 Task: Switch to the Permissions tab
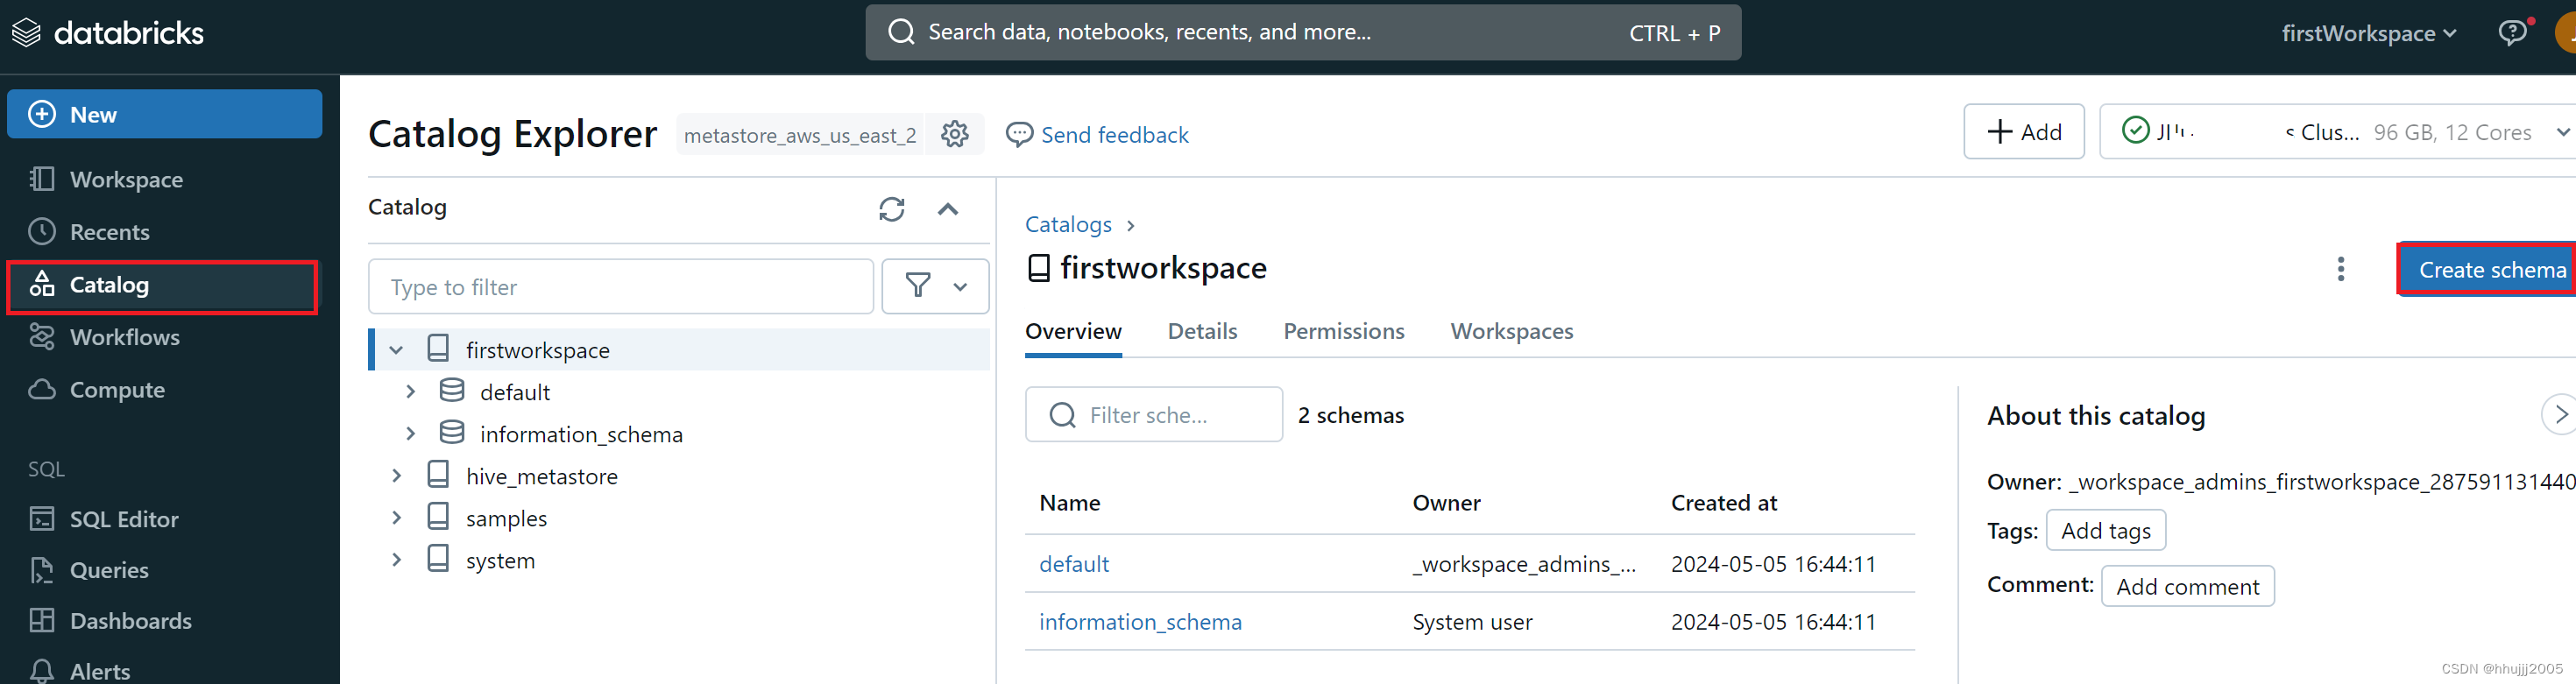[1344, 331]
